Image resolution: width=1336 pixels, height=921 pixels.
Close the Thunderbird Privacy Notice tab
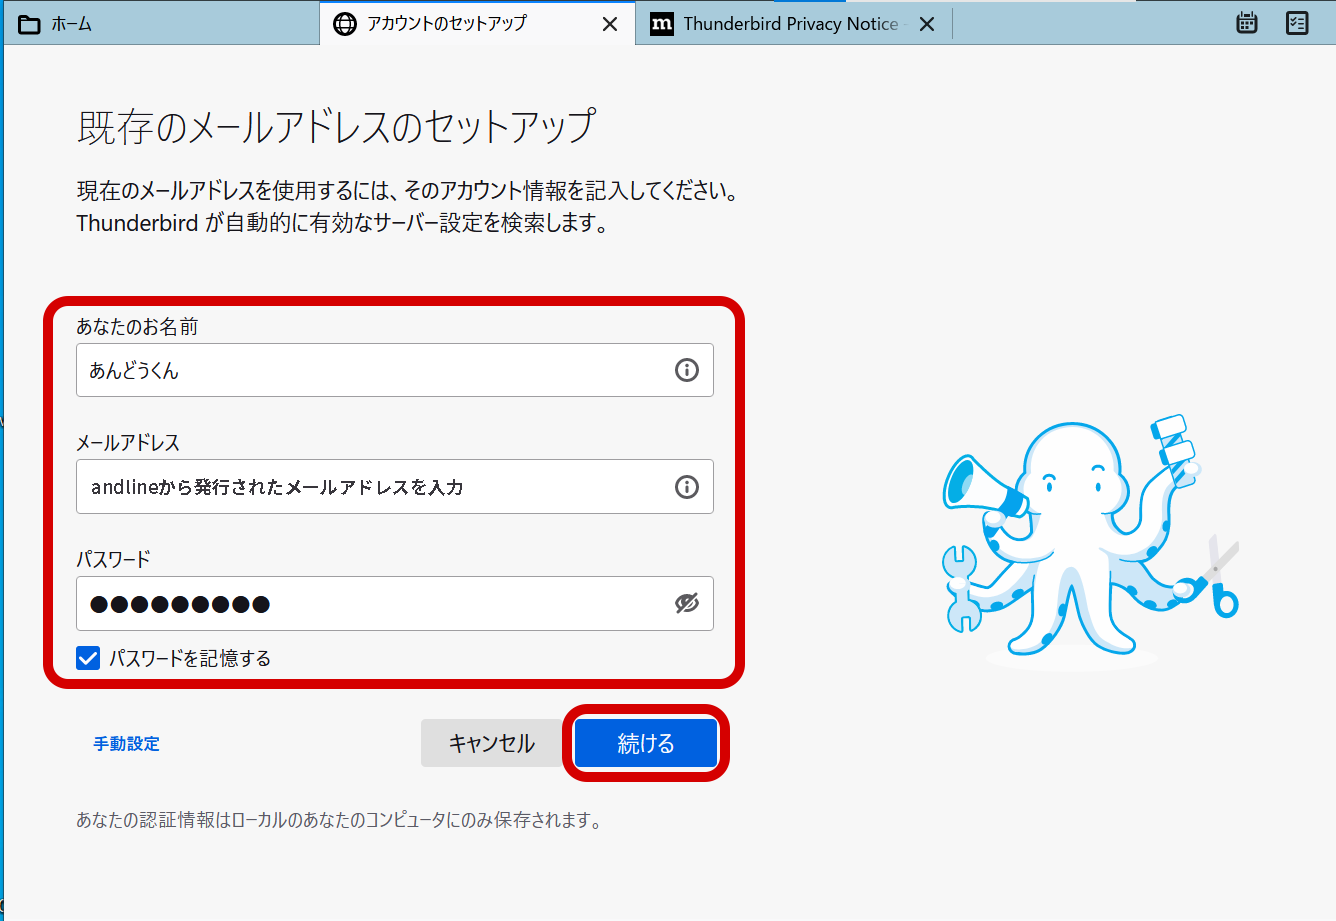click(x=927, y=24)
